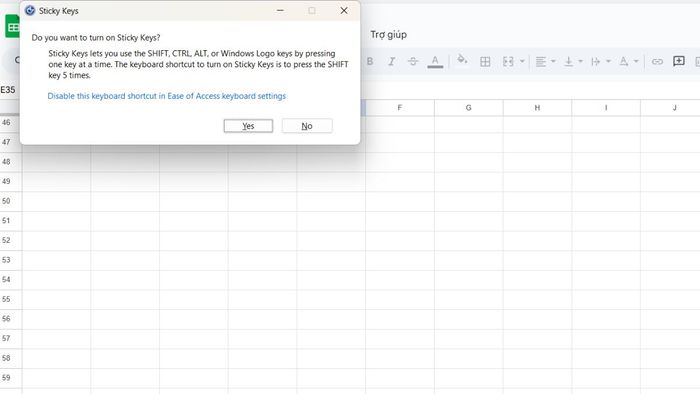Select row 46 header
Image resolution: width=700 pixels, height=394 pixels.
10,123
